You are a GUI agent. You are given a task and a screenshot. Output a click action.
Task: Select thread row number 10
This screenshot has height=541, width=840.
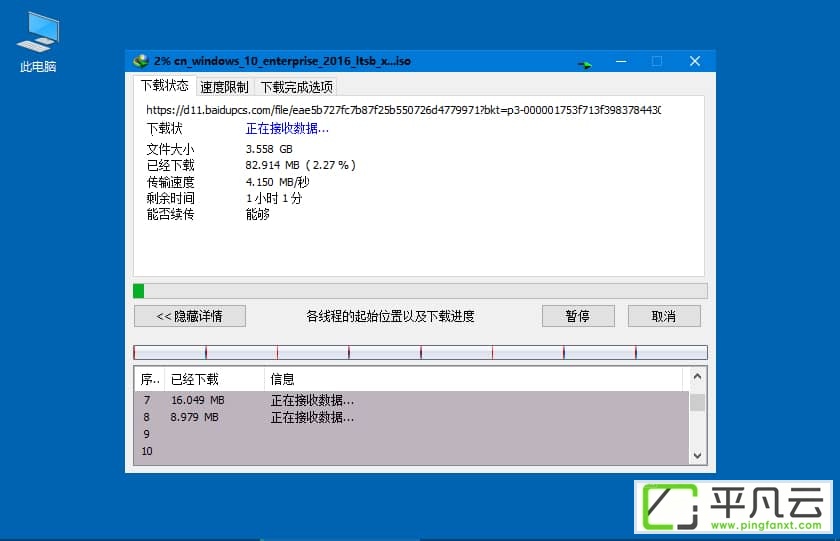click(411, 451)
